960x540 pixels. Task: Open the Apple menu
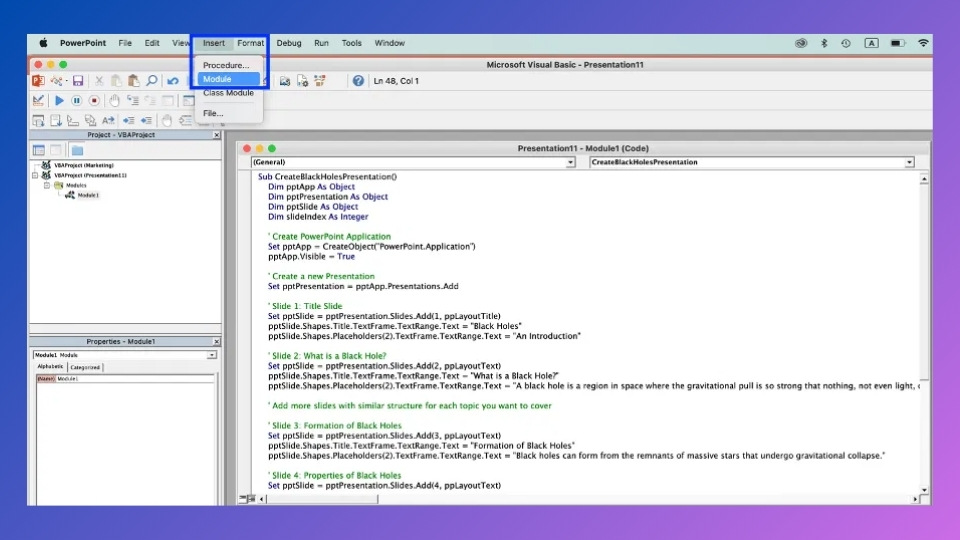click(43, 43)
